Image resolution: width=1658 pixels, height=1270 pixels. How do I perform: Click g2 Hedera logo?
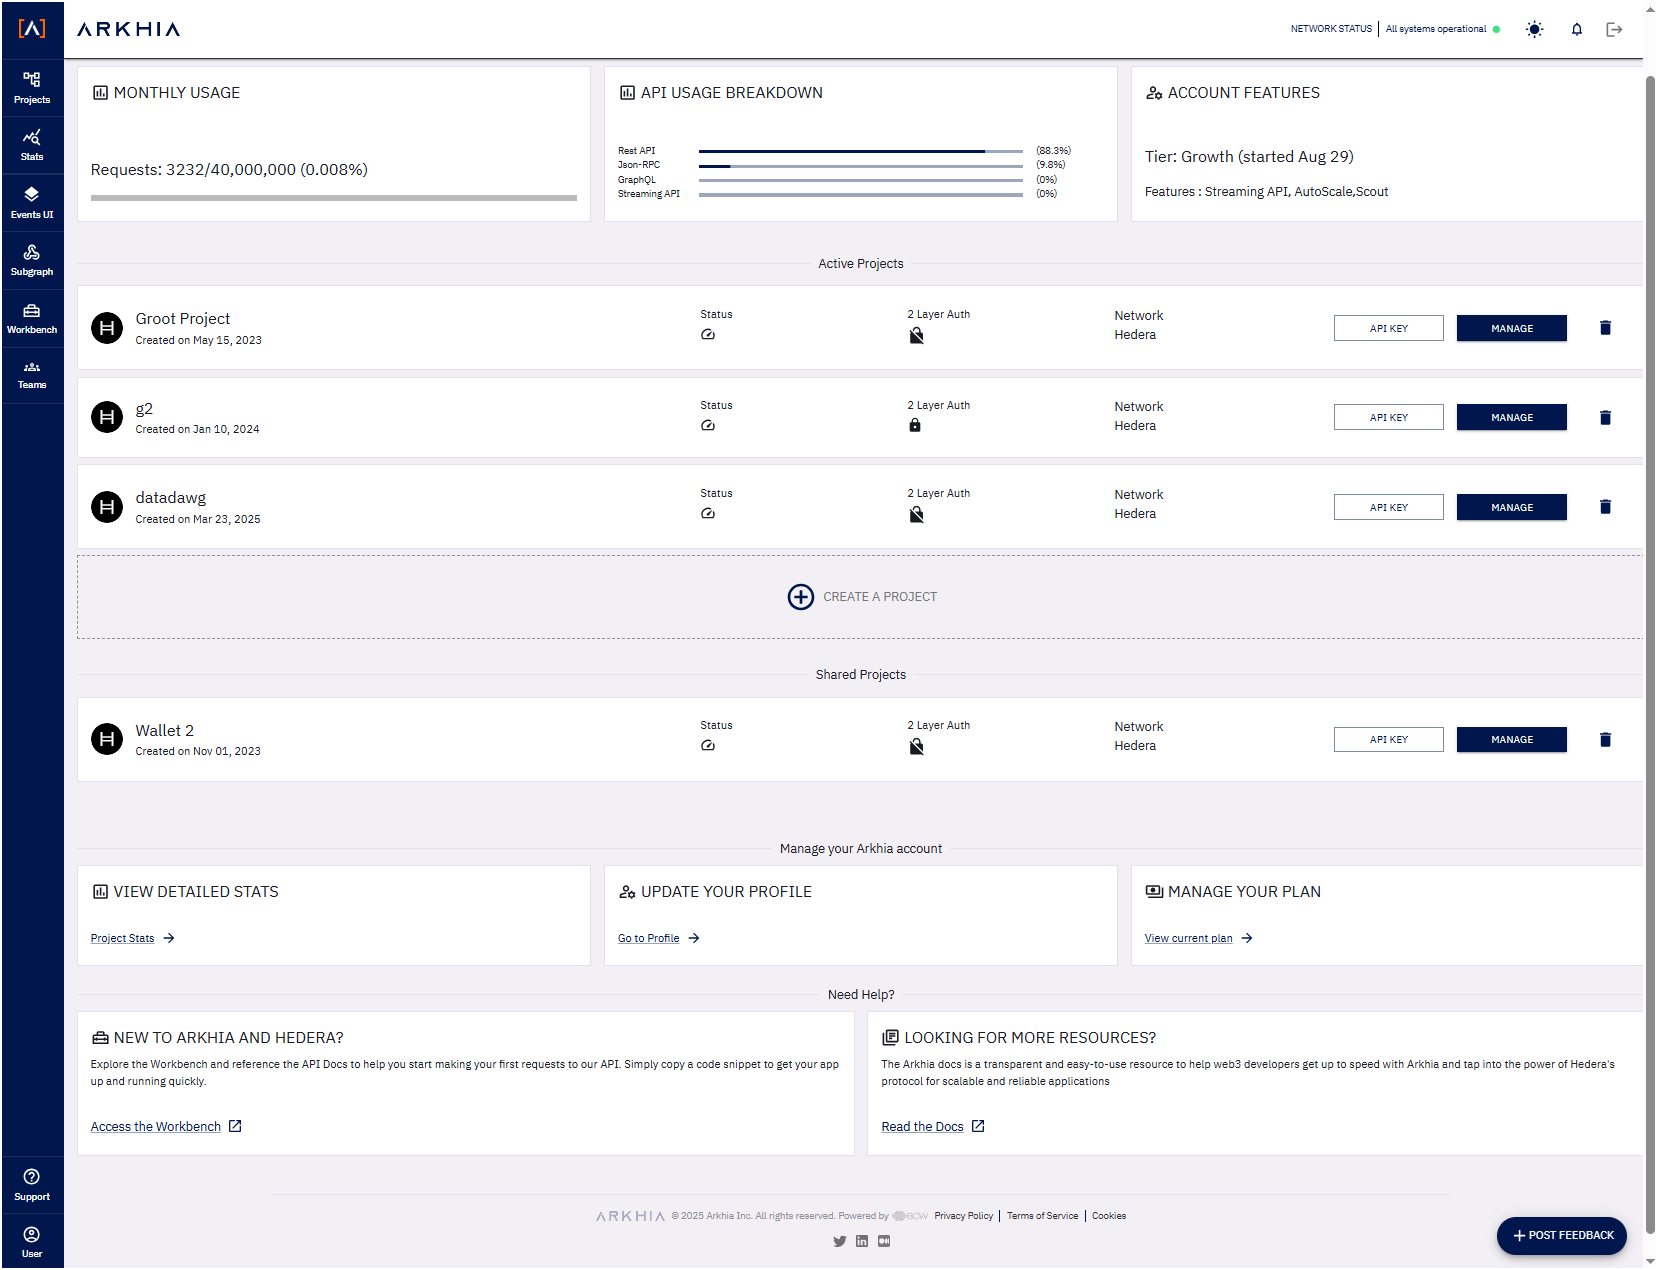(107, 417)
